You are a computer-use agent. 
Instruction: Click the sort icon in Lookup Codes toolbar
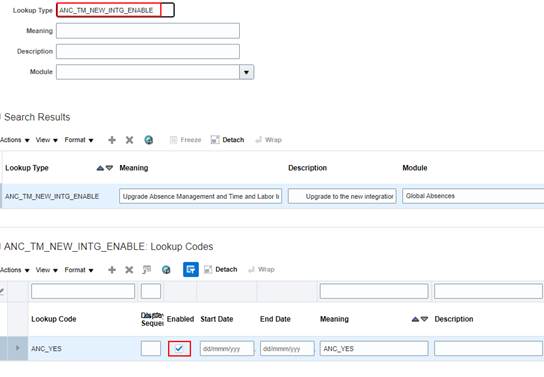[x=147, y=269]
